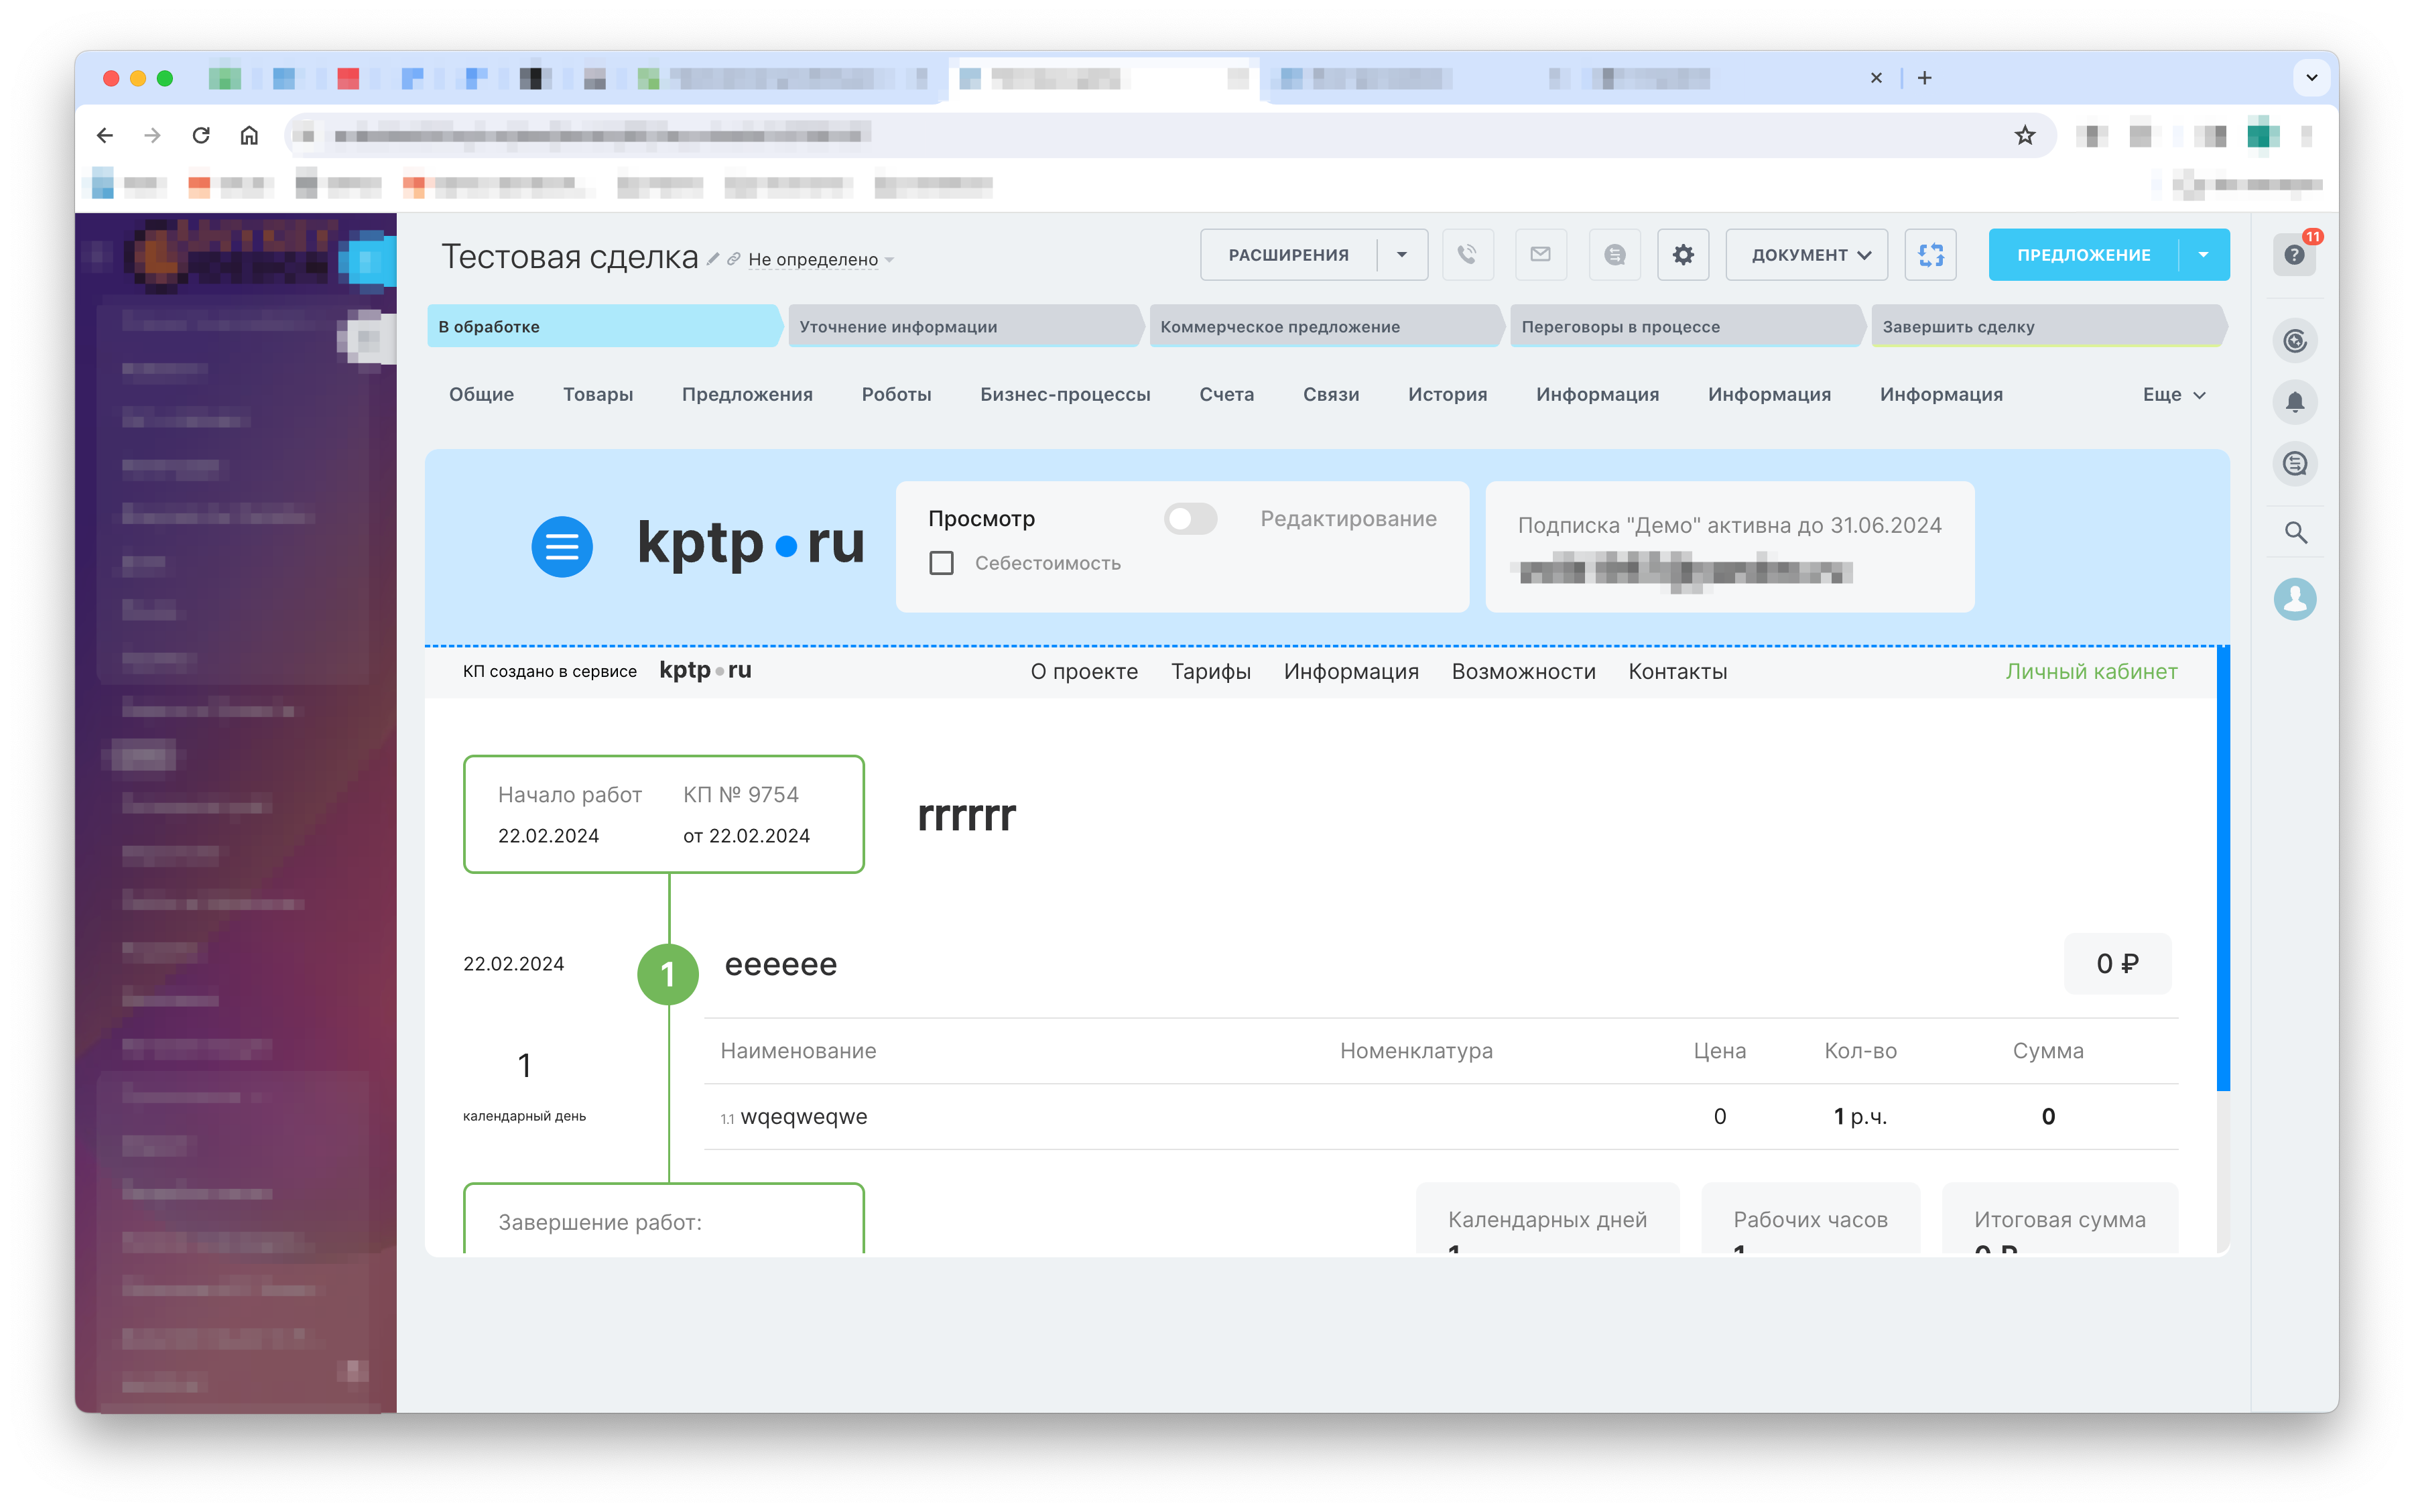Toggle the Просмотр/Редактирование switch

point(1190,519)
